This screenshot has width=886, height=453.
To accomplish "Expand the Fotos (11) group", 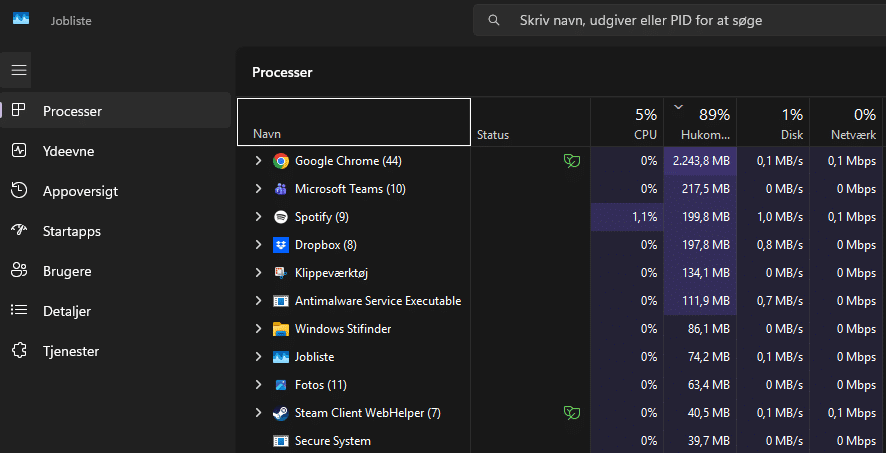I will pyautogui.click(x=258, y=385).
